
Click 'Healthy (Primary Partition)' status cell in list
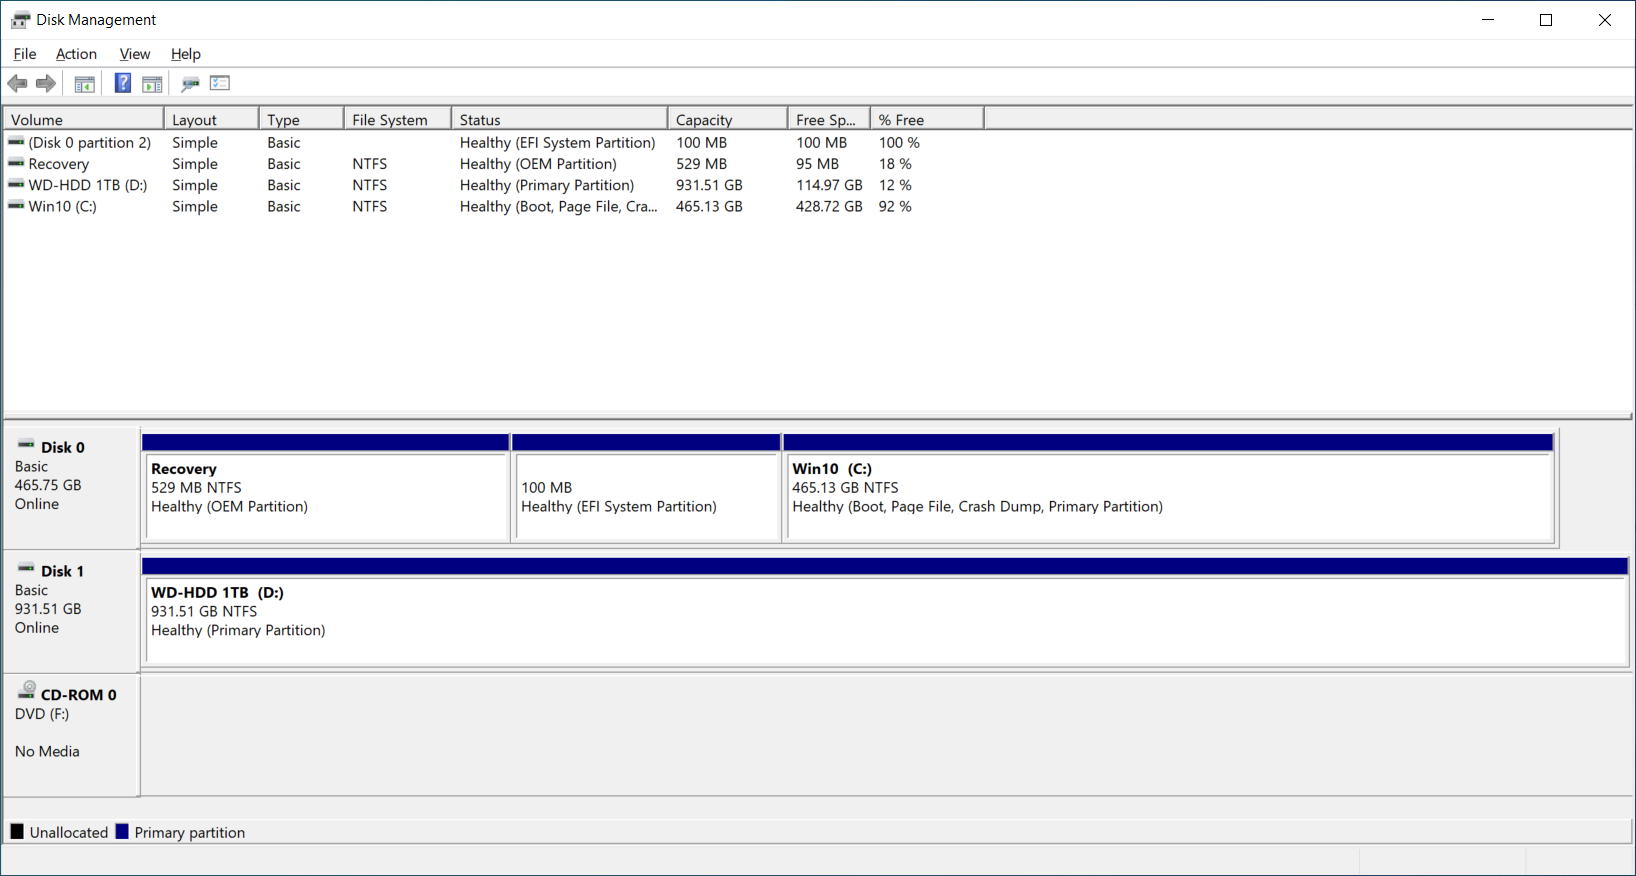[x=547, y=185]
